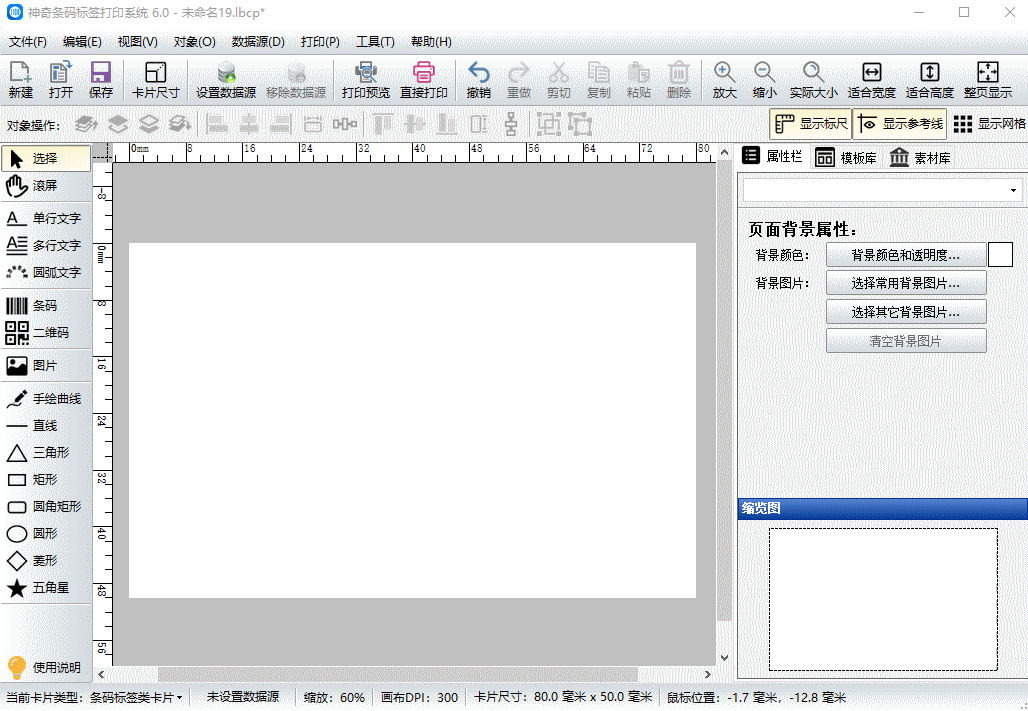Image resolution: width=1028 pixels, height=711 pixels.
Task: Select the 三角形 triangle tool
Action: [46, 453]
